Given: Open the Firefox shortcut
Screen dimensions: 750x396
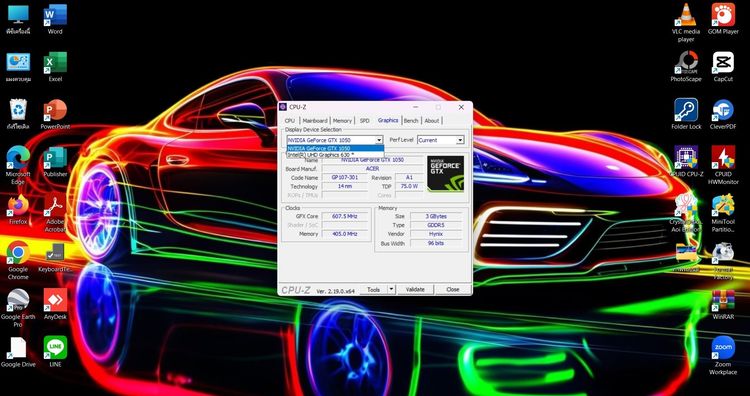Looking at the screenshot, I should 18,209.
